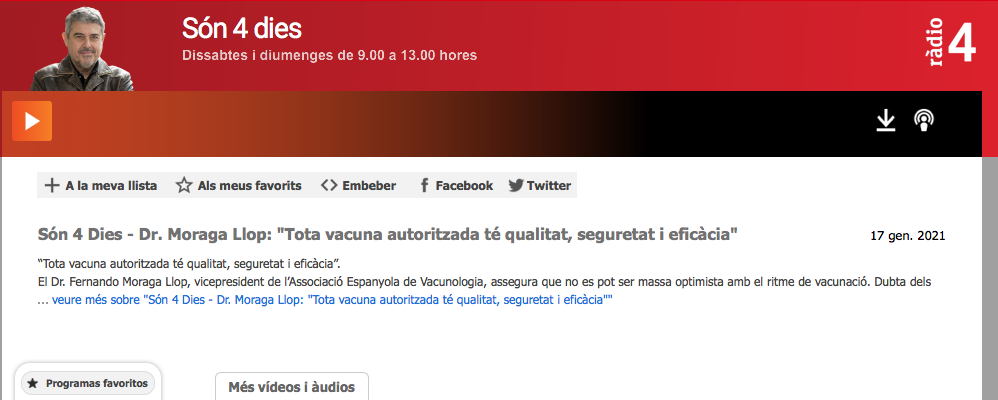Share via the Twitter label
Screen dimensions: 998x400
click(549, 186)
